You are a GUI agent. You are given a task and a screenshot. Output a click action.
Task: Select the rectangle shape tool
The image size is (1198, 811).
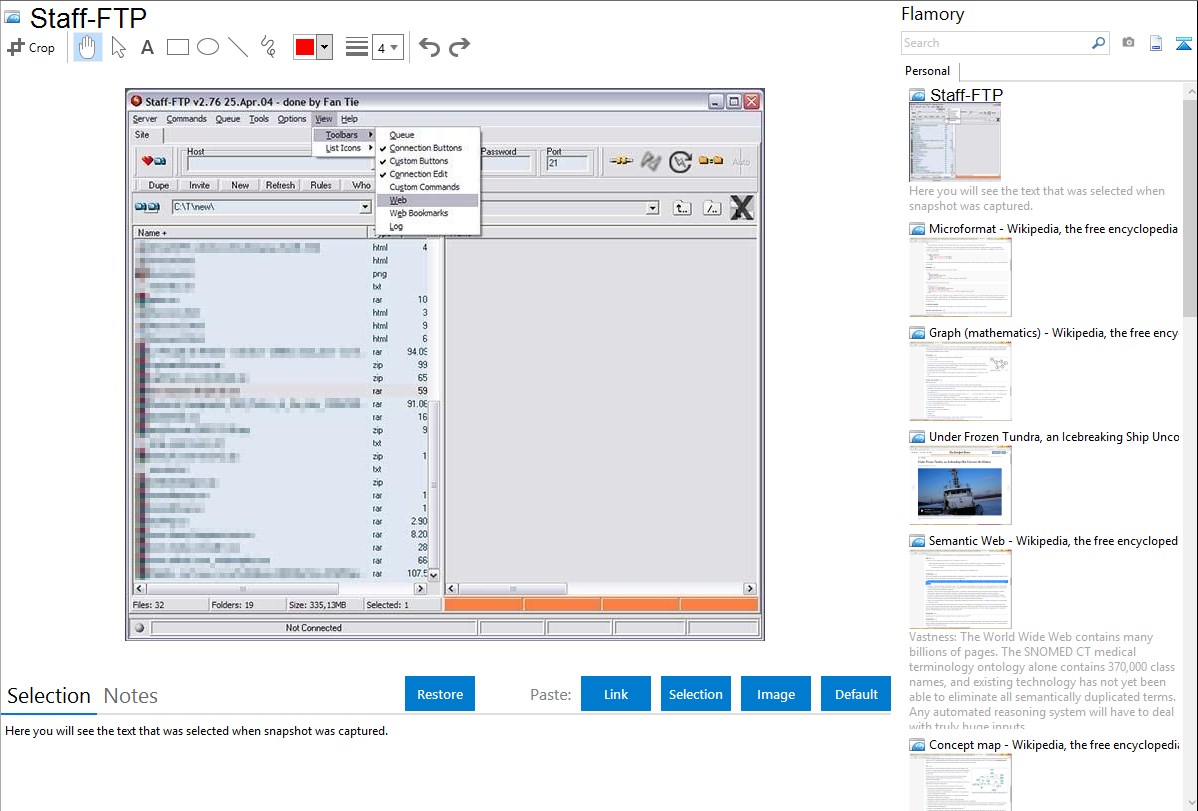(x=177, y=47)
